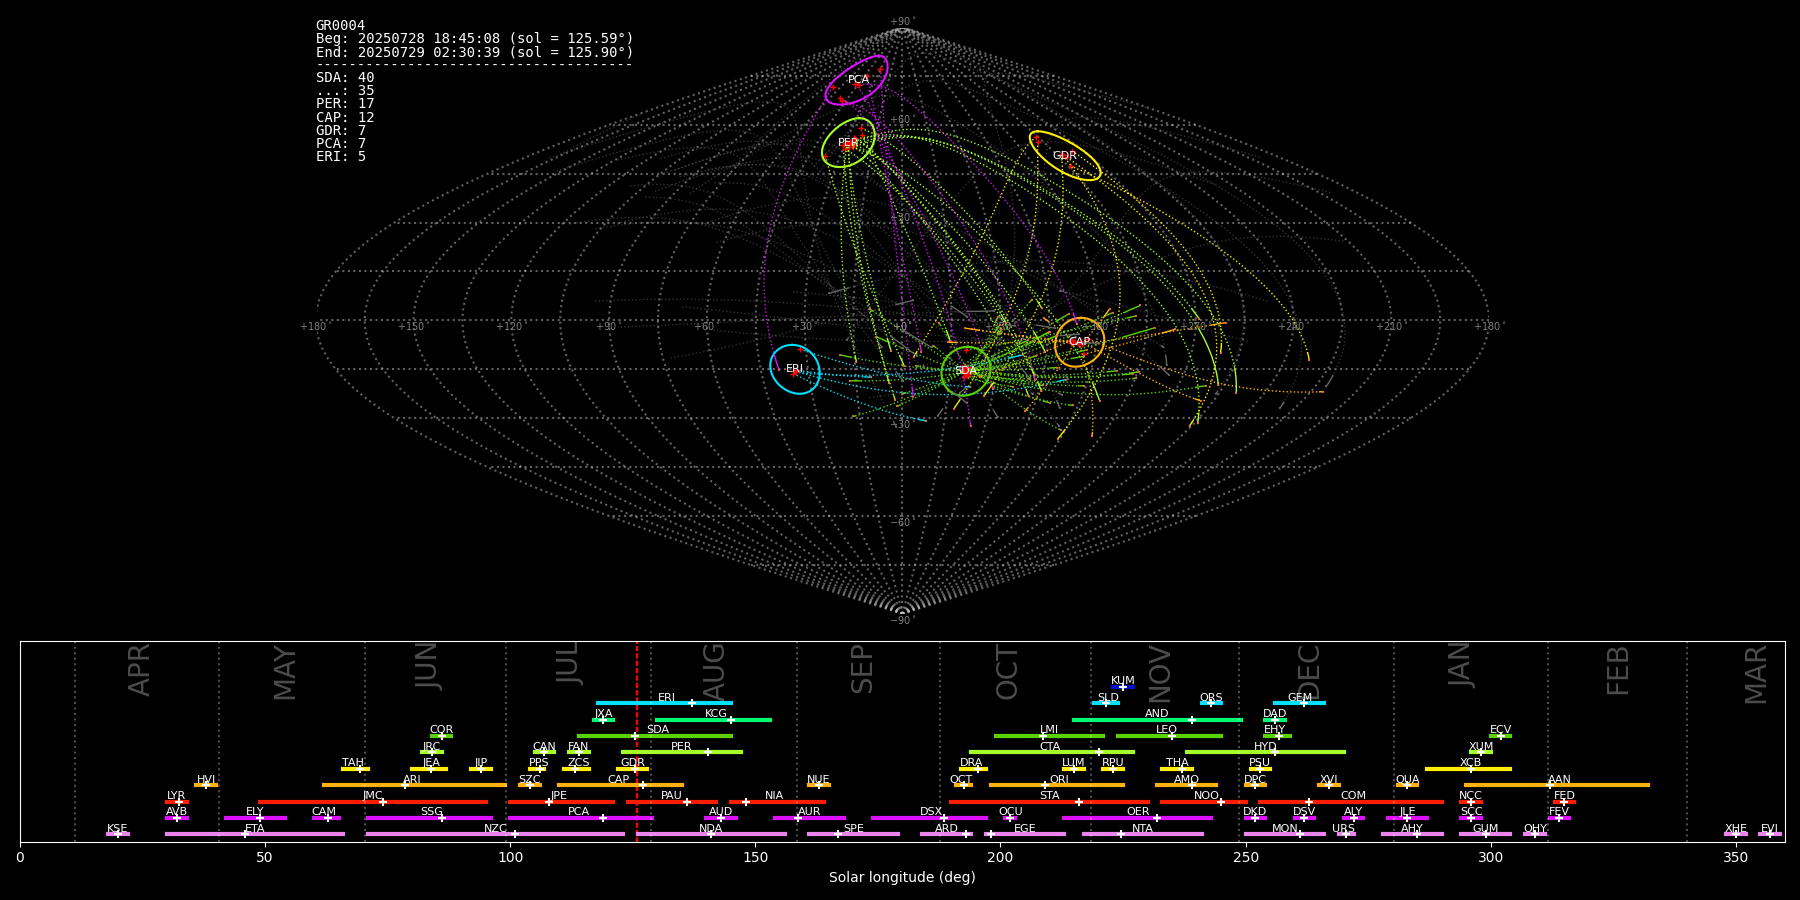Click the JMC red shower bar
The width and height of the screenshot is (1800, 900).
(x=373, y=802)
